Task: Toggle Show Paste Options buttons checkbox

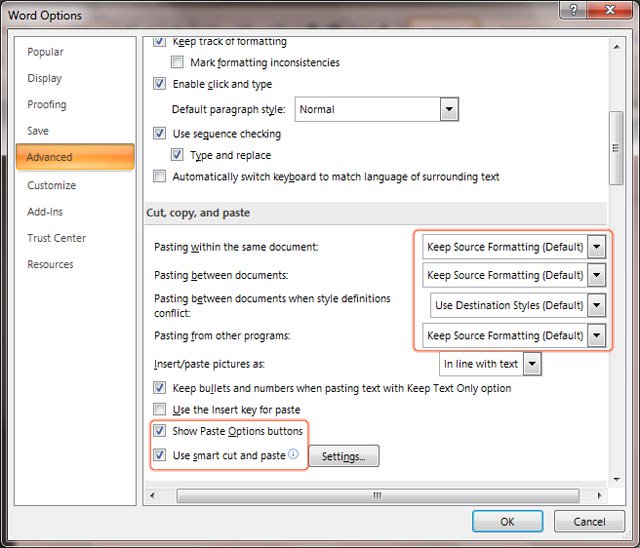Action: pos(159,430)
